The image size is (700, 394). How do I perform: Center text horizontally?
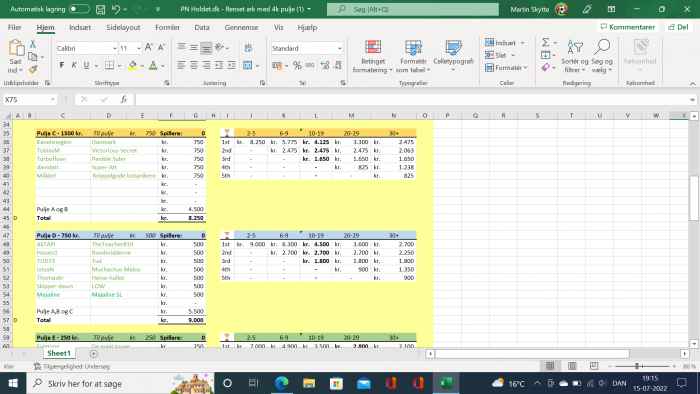tap(194, 66)
